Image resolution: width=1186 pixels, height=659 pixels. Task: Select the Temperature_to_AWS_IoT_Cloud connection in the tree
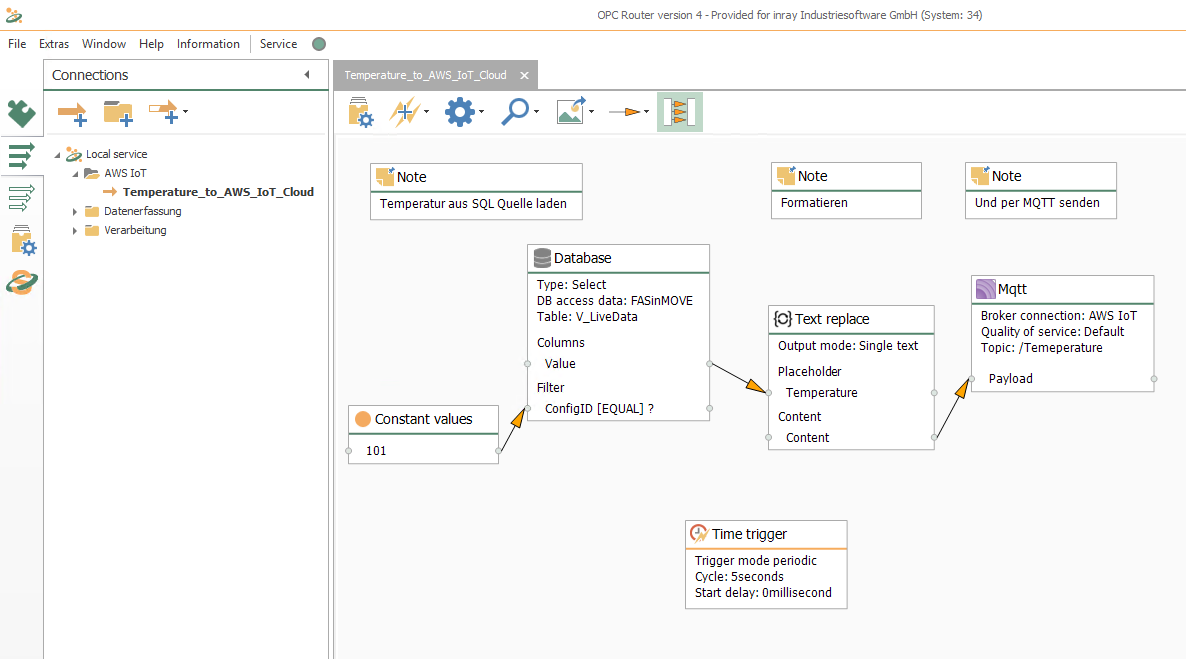213,191
